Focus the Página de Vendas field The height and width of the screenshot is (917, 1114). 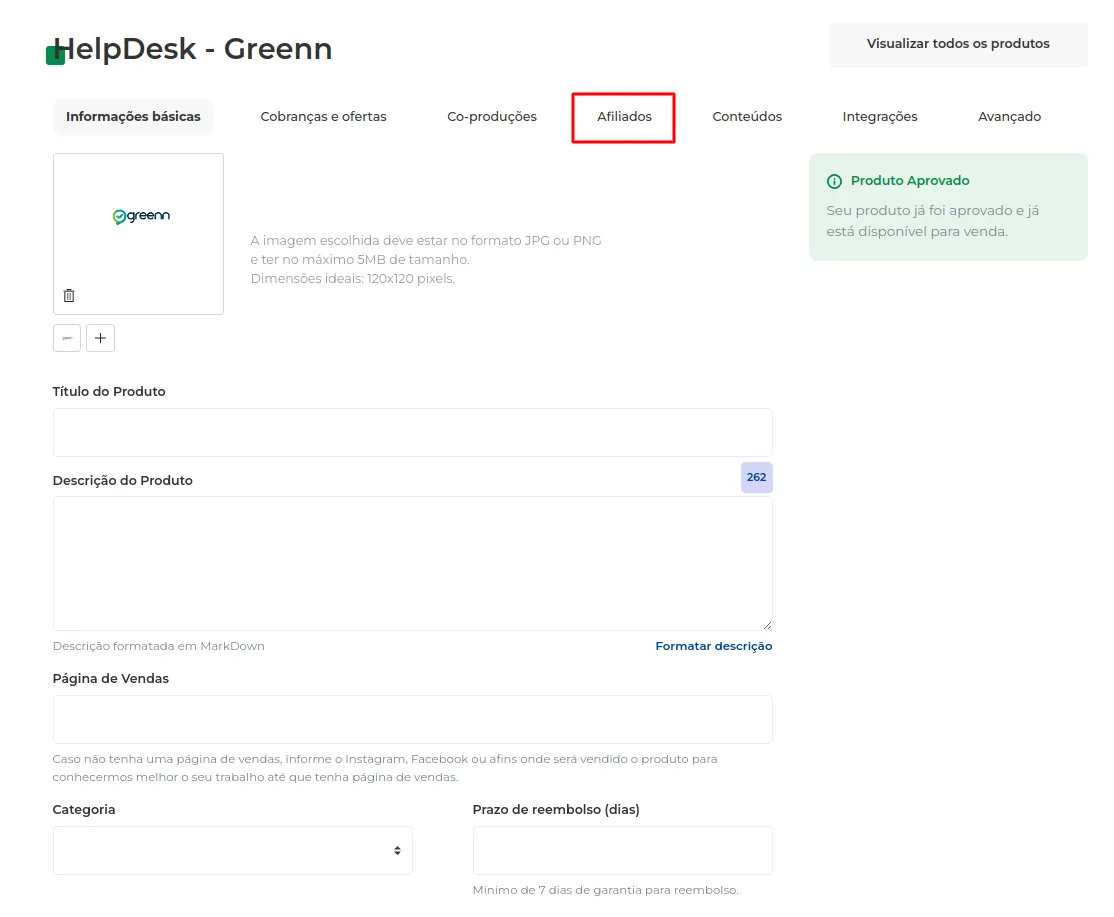(x=412, y=720)
